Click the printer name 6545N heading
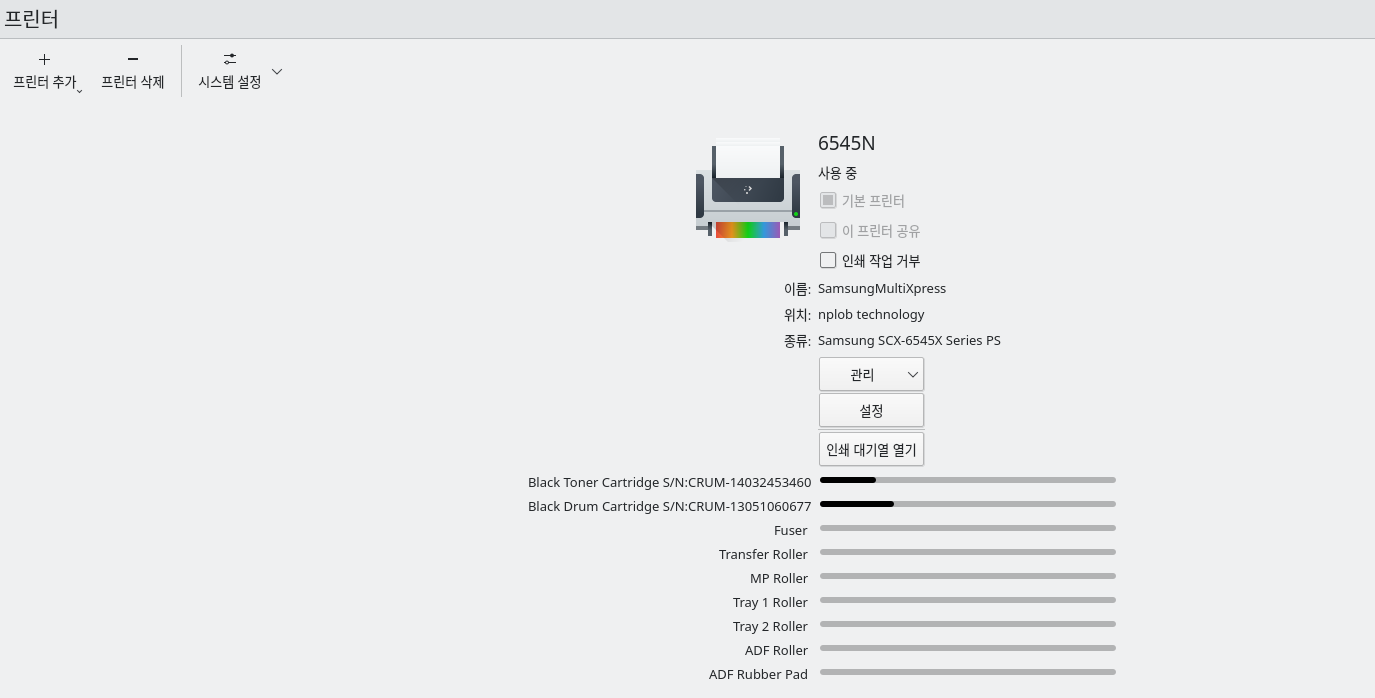The width and height of the screenshot is (1375, 698). (x=846, y=143)
